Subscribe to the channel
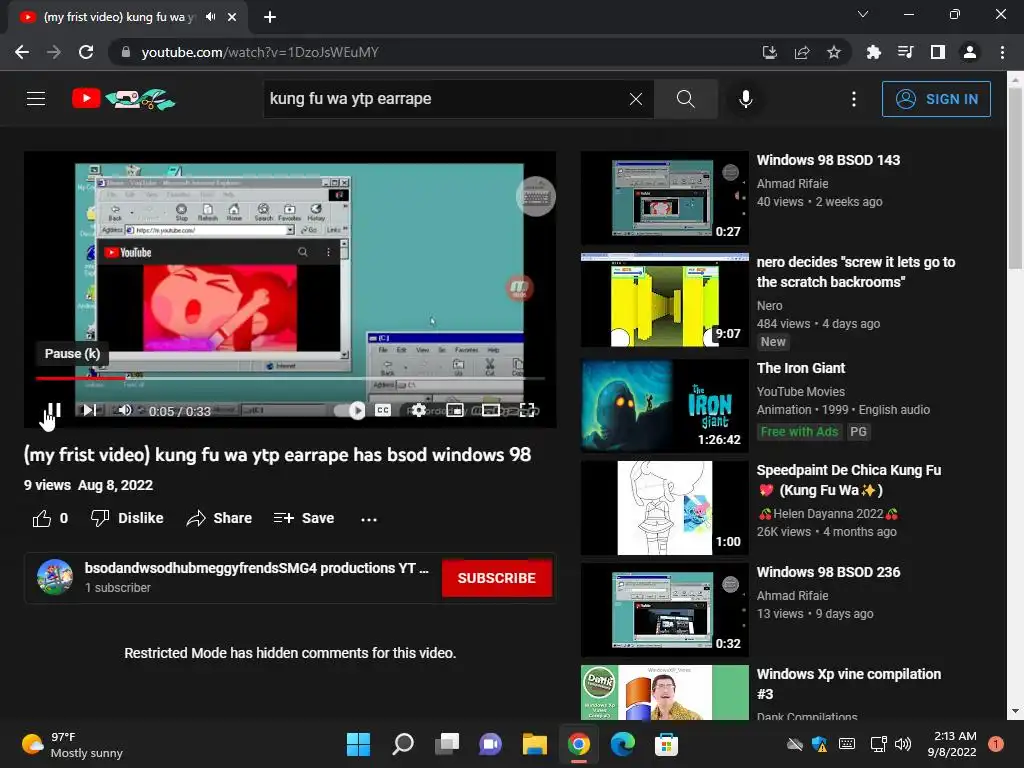Viewport: 1024px width, 768px height. [x=497, y=578]
